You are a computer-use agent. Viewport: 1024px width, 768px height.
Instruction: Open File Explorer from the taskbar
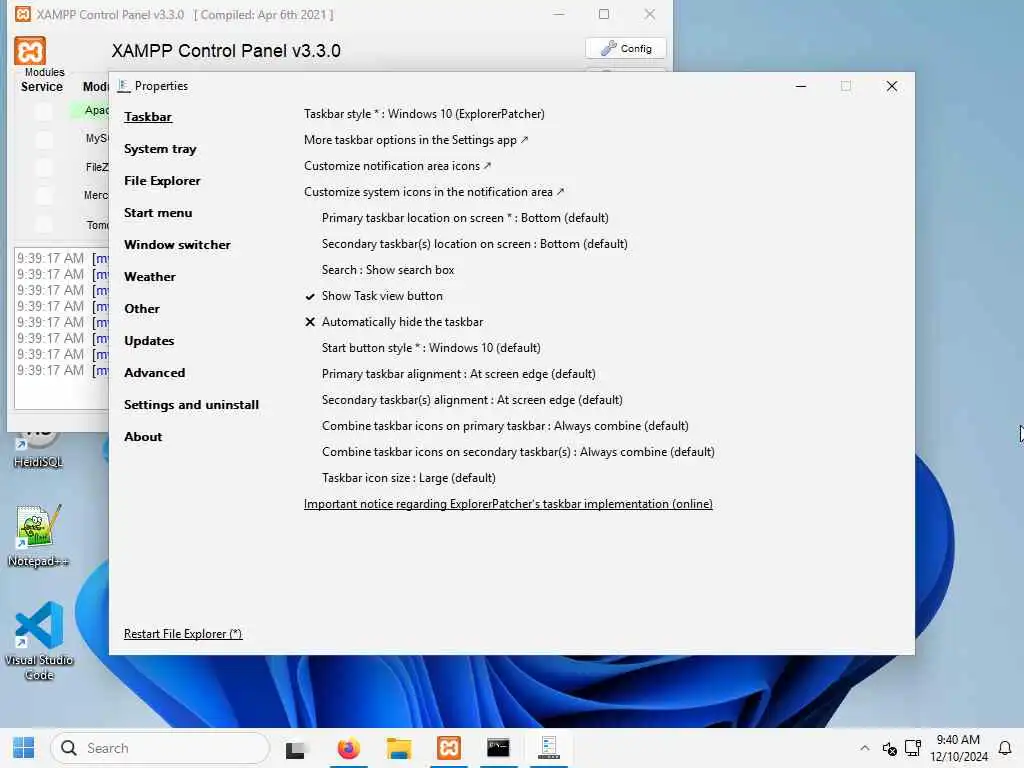tap(398, 748)
